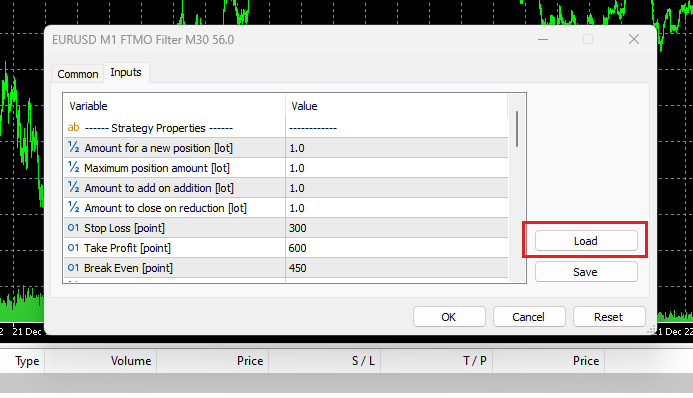Confirm the dialog with OK
693x398 pixels.
click(x=449, y=317)
